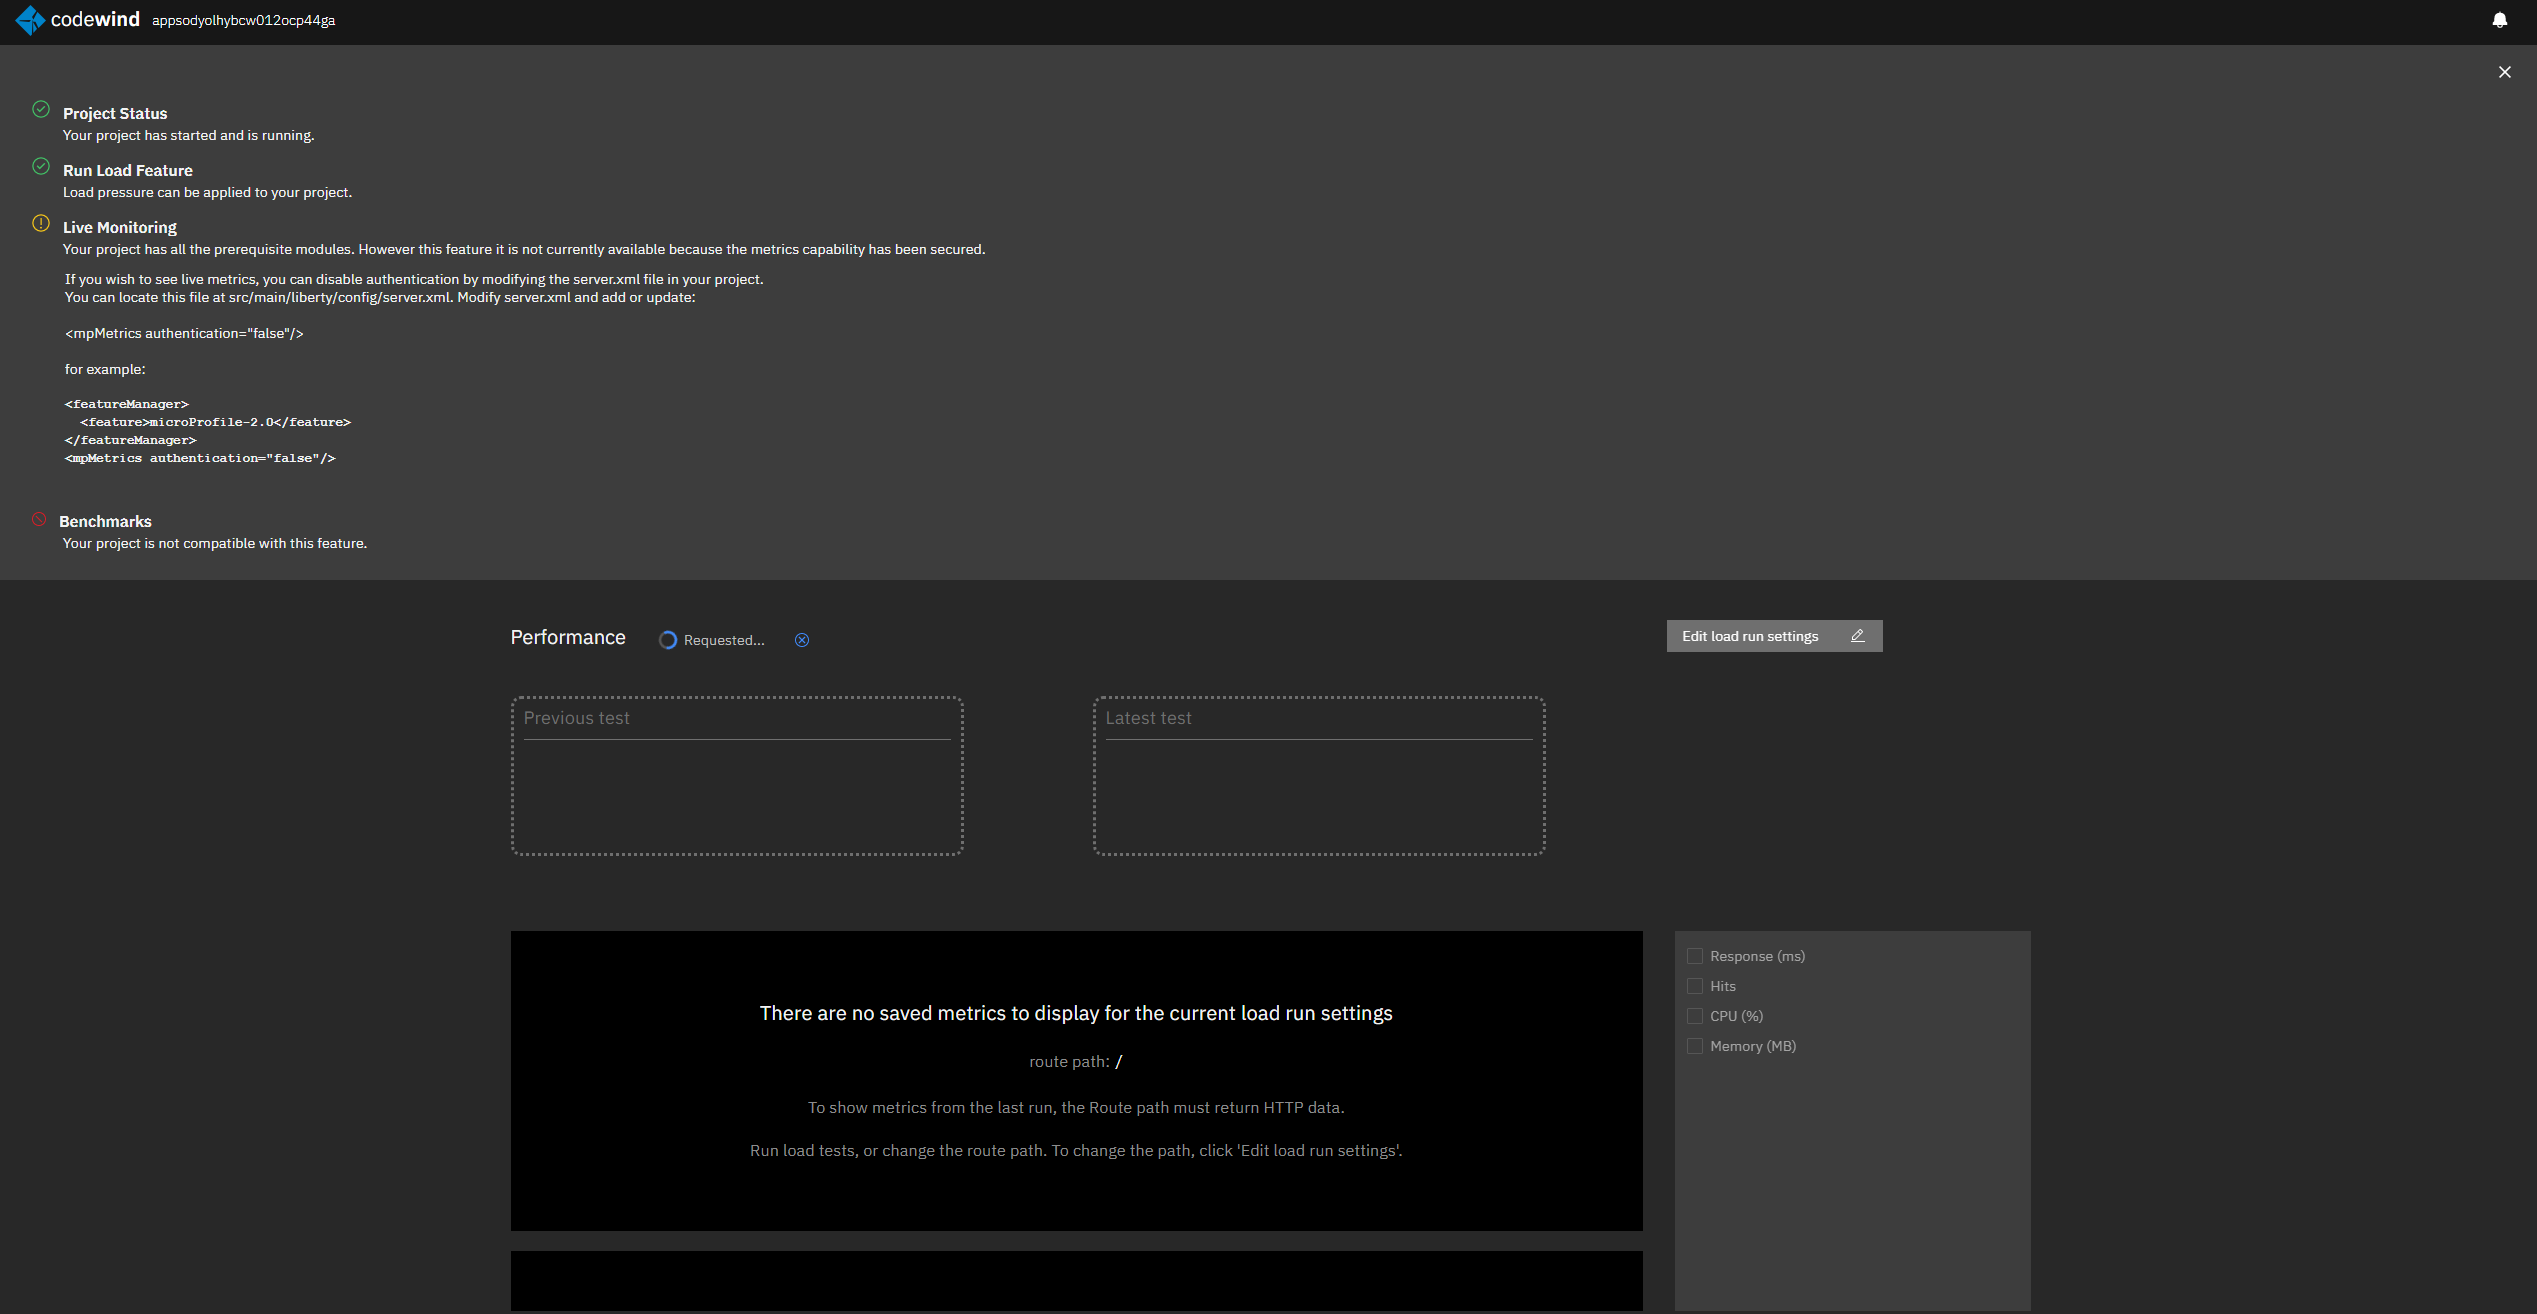Click the Run Load Feature check icon

(41, 166)
